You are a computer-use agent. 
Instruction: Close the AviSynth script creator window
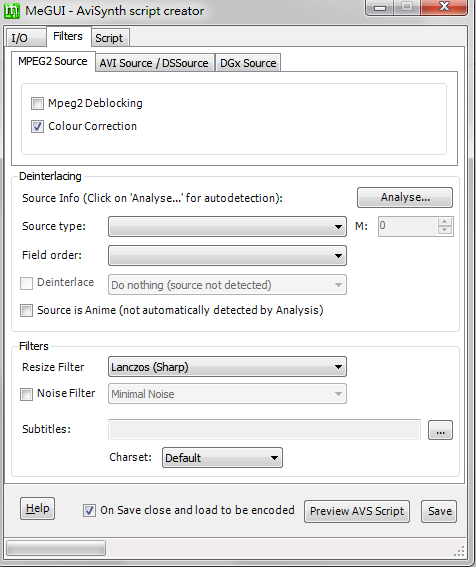click(444, 7)
